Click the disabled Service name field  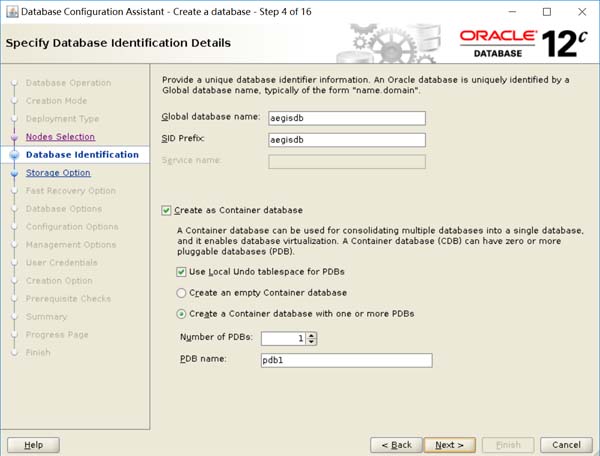(x=347, y=162)
